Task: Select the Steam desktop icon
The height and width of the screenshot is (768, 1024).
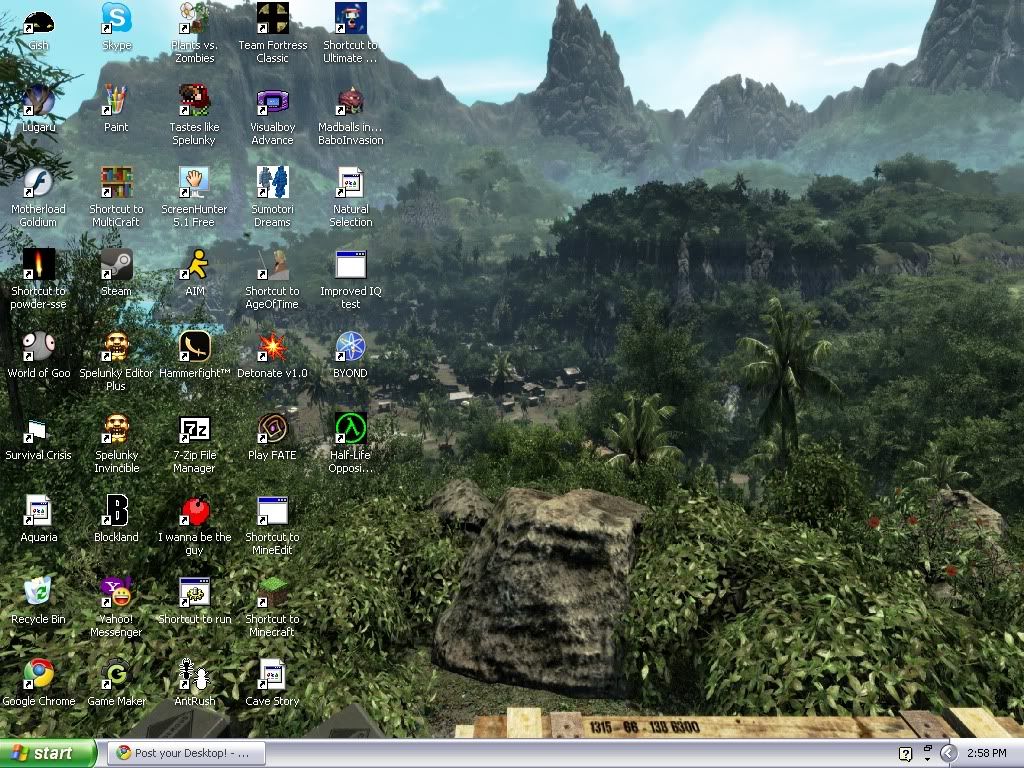Action: coord(116,265)
